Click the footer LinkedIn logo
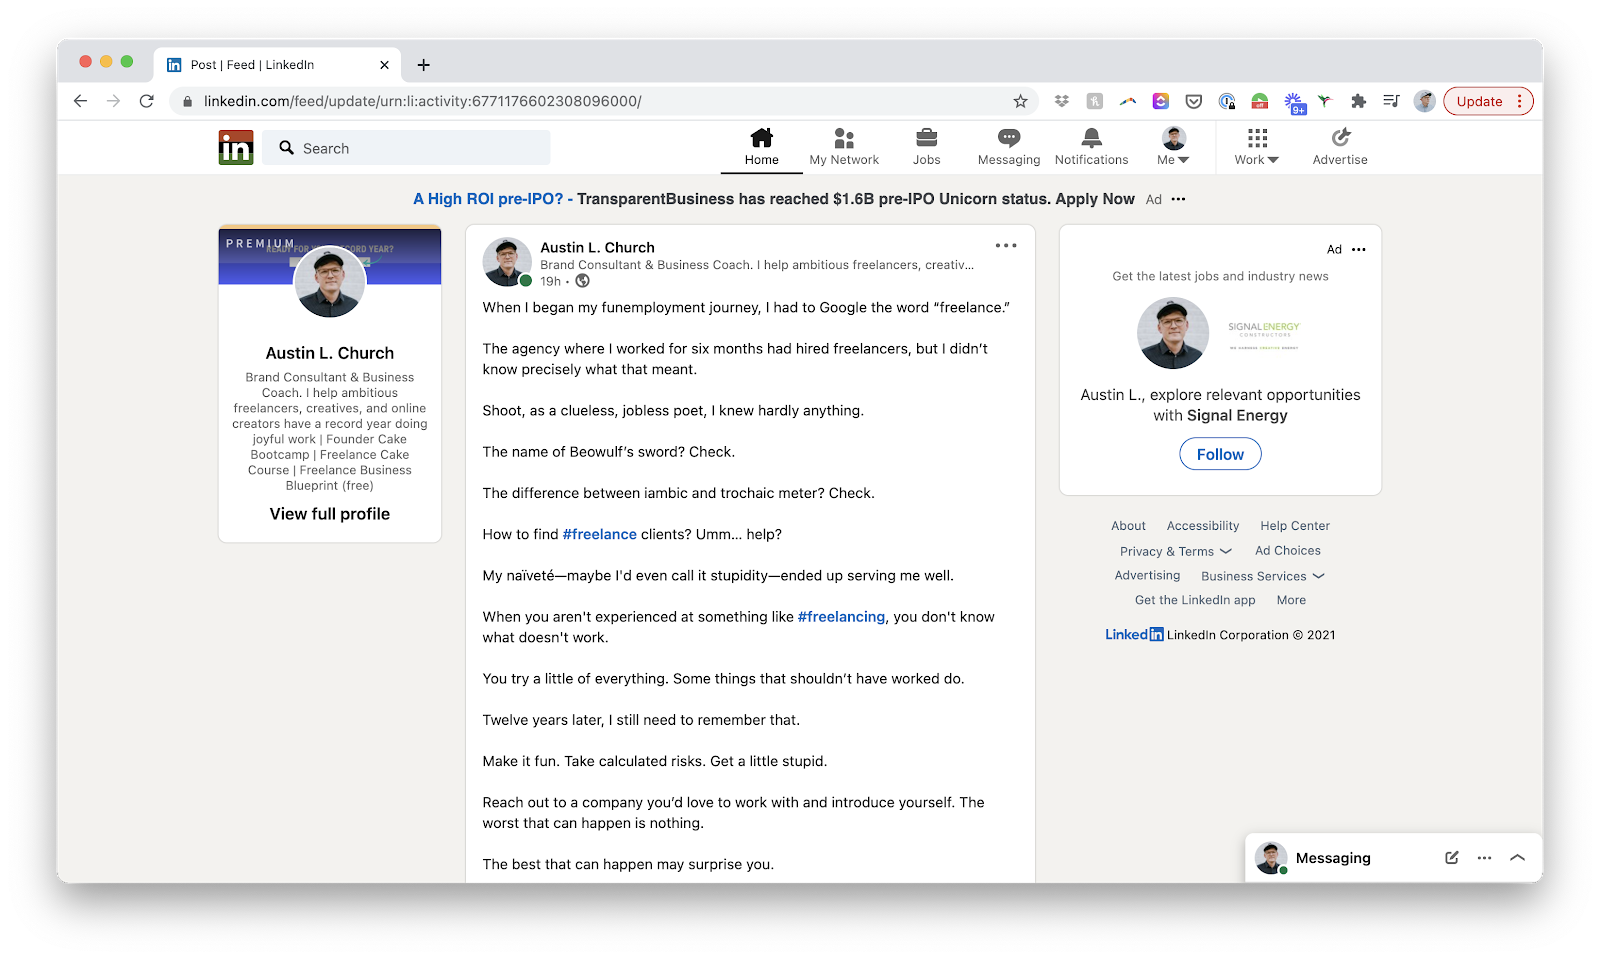The height and width of the screenshot is (959, 1600). tap(1134, 634)
